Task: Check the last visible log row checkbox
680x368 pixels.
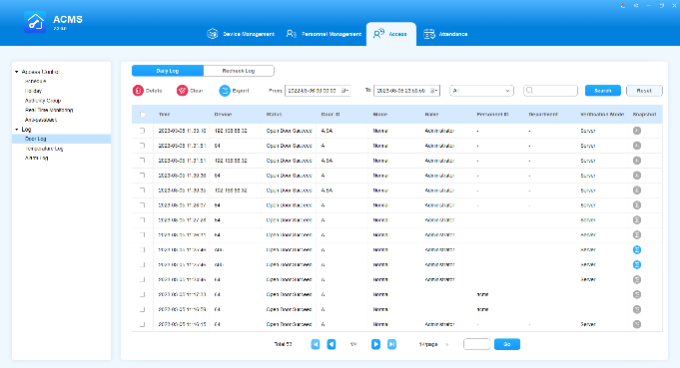Action: (x=143, y=324)
